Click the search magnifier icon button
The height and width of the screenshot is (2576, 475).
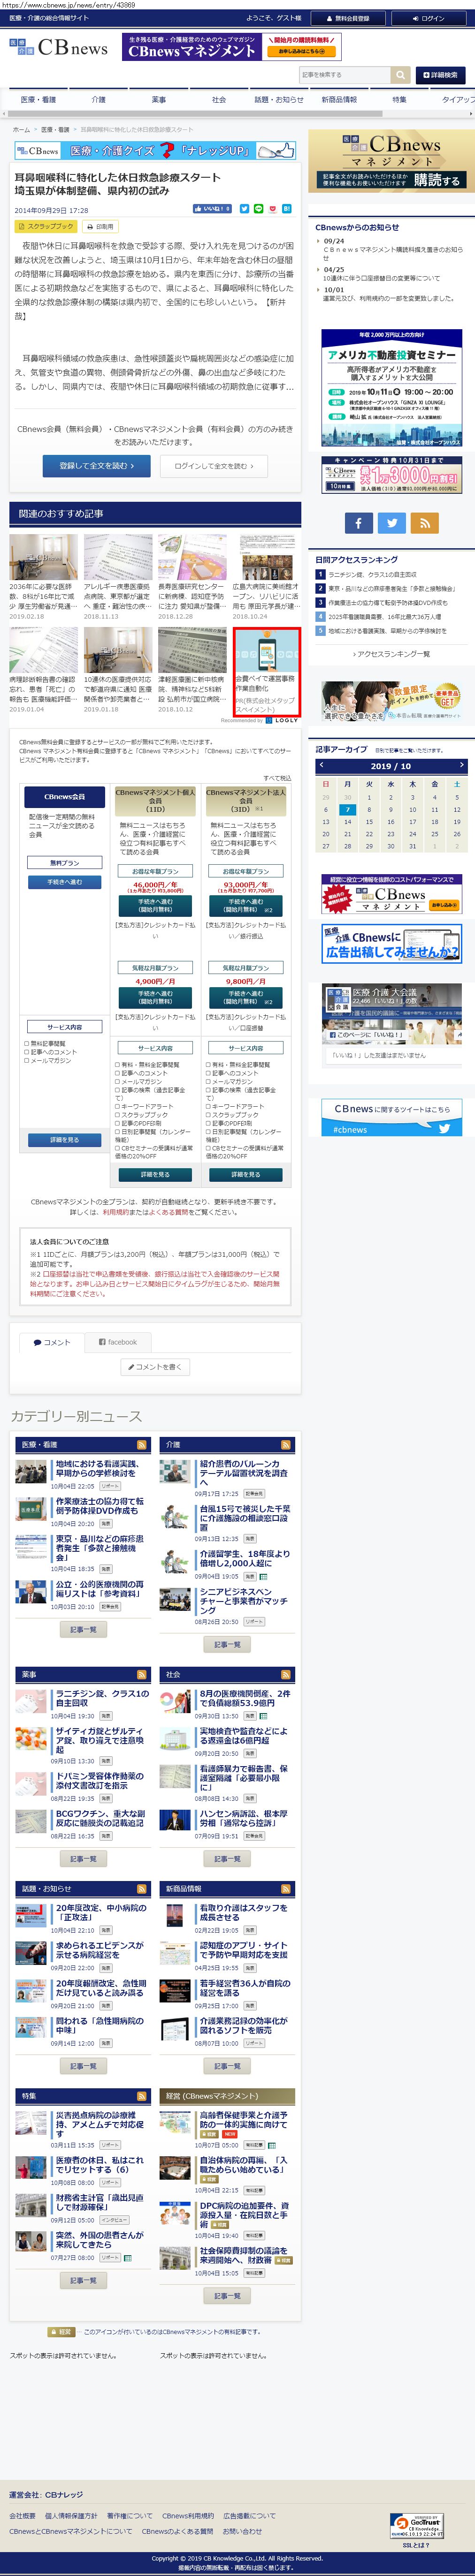400,75
